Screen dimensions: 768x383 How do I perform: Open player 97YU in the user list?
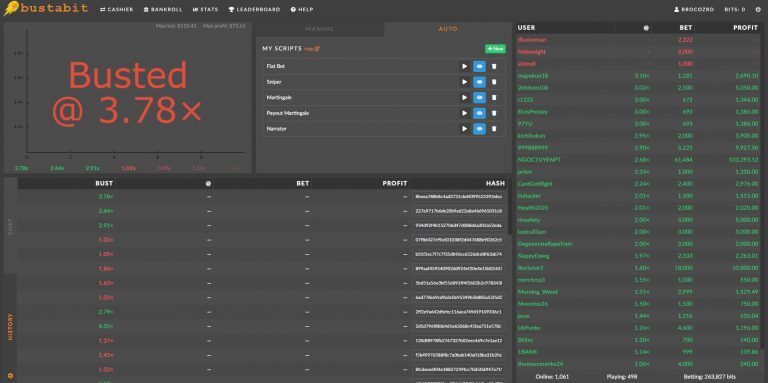525,123
